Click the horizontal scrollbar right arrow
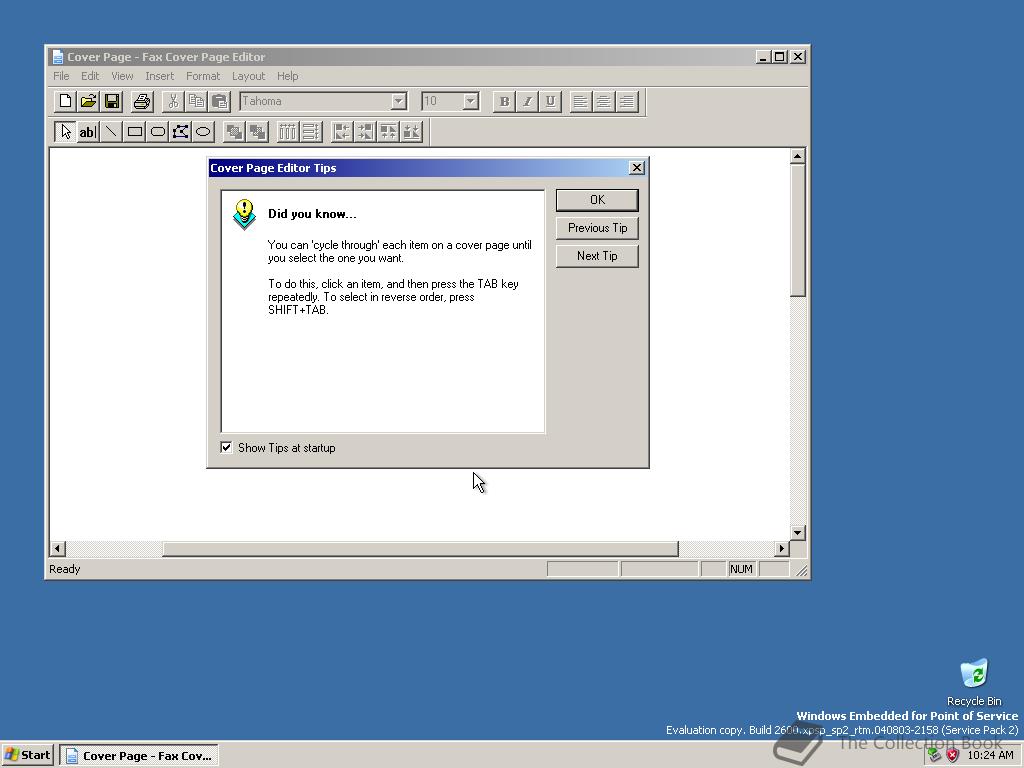This screenshot has height=768, width=1024. pyautogui.click(x=782, y=548)
